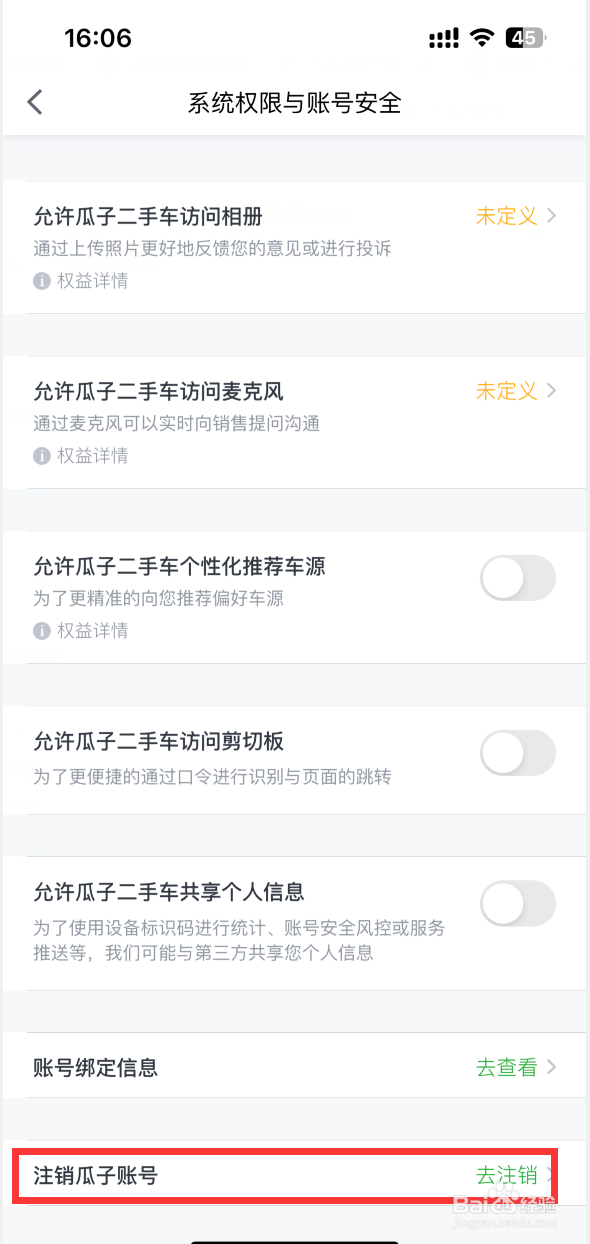Tap the battery indicator in status bar
Image resolution: width=590 pixels, height=1244 pixels.
526,39
